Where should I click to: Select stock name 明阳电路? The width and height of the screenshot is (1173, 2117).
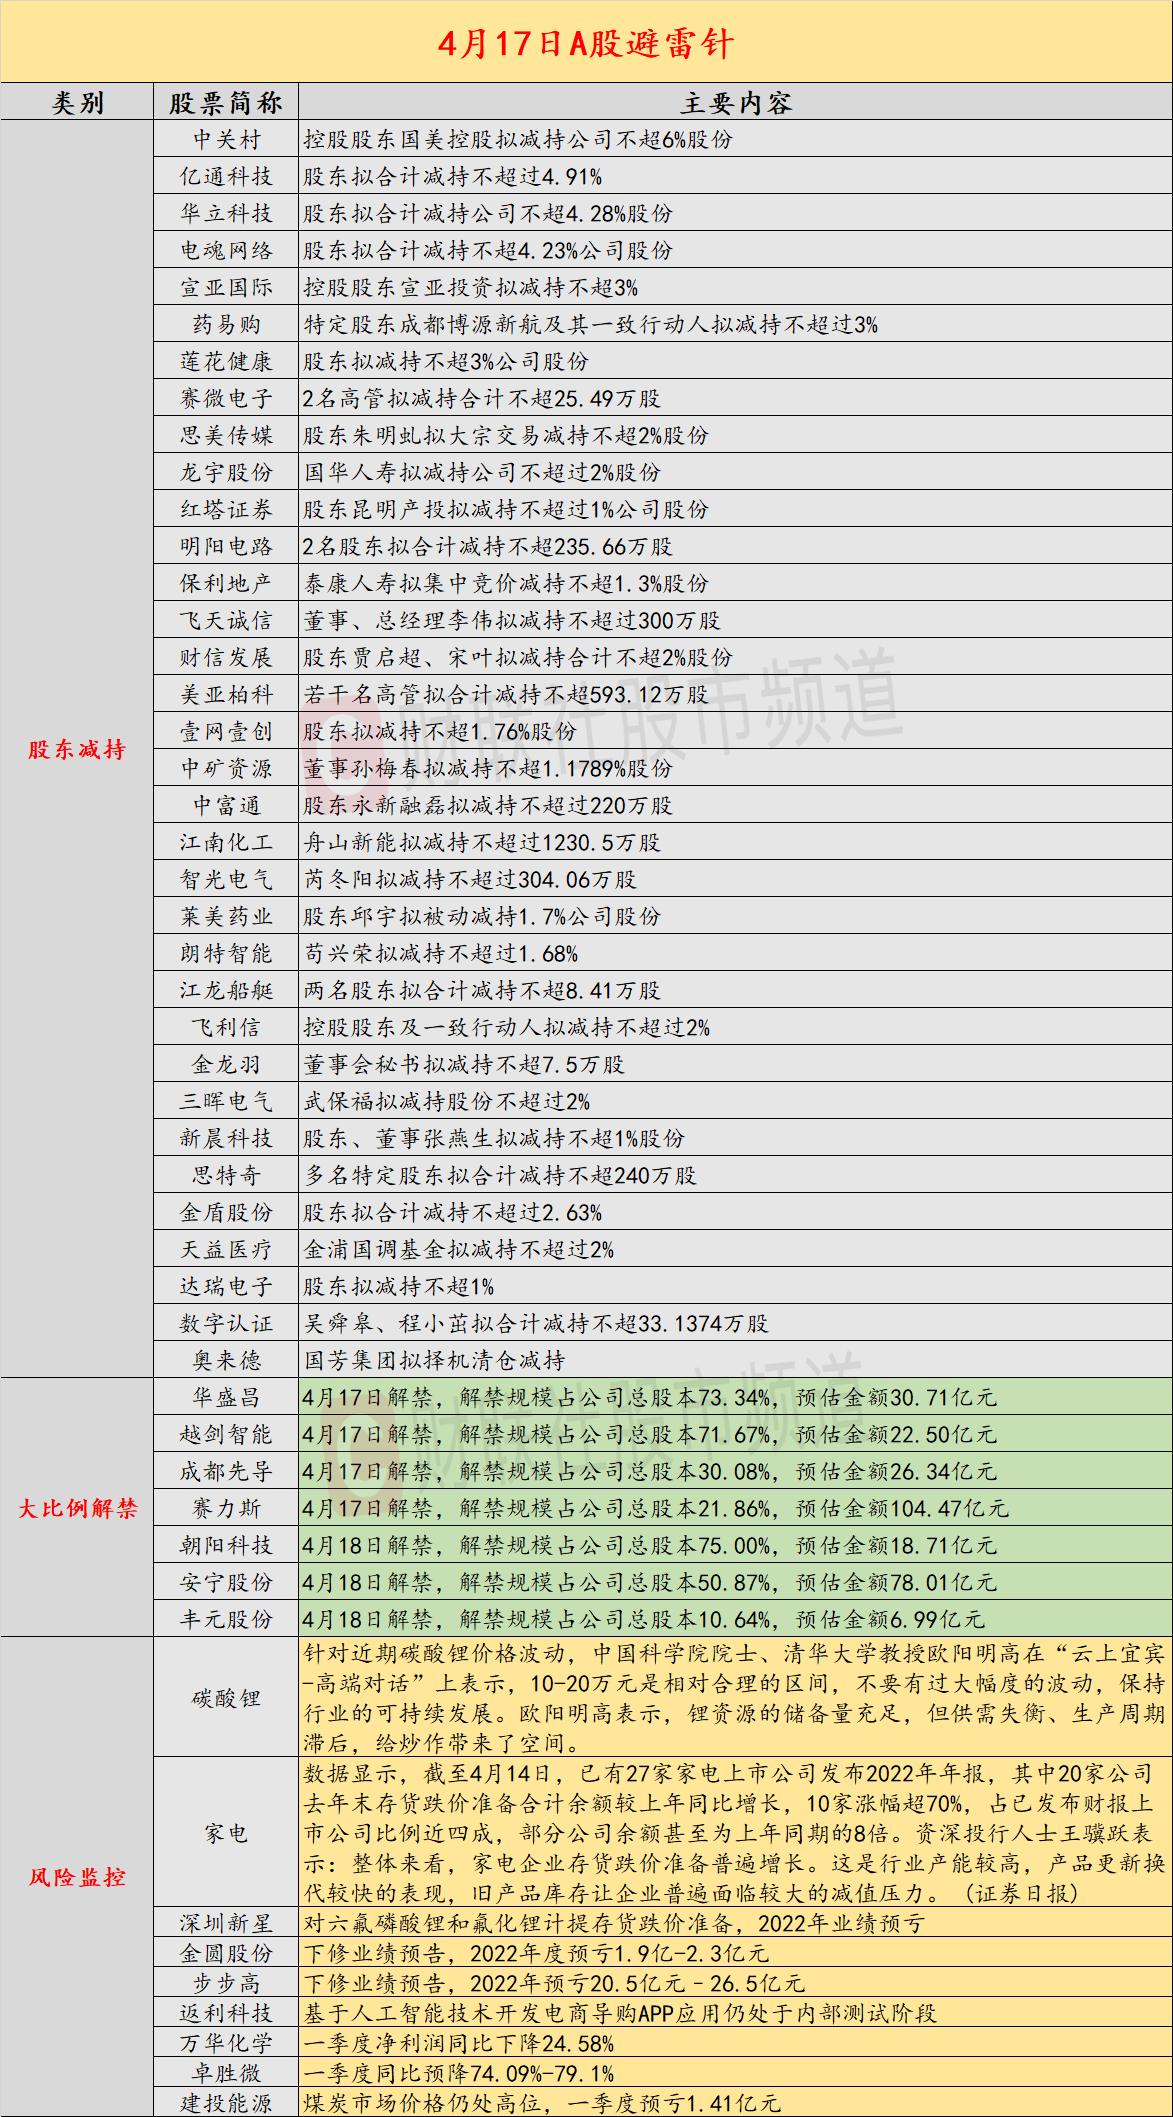226,547
